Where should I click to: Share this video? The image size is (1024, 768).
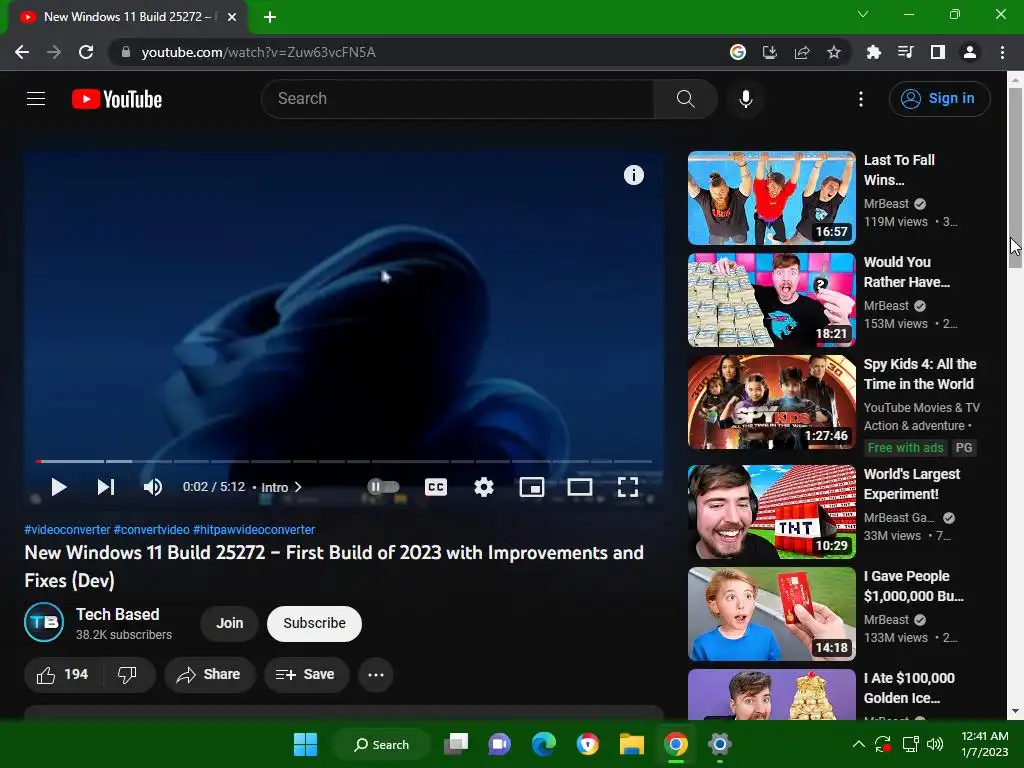(x=209, y=675)
